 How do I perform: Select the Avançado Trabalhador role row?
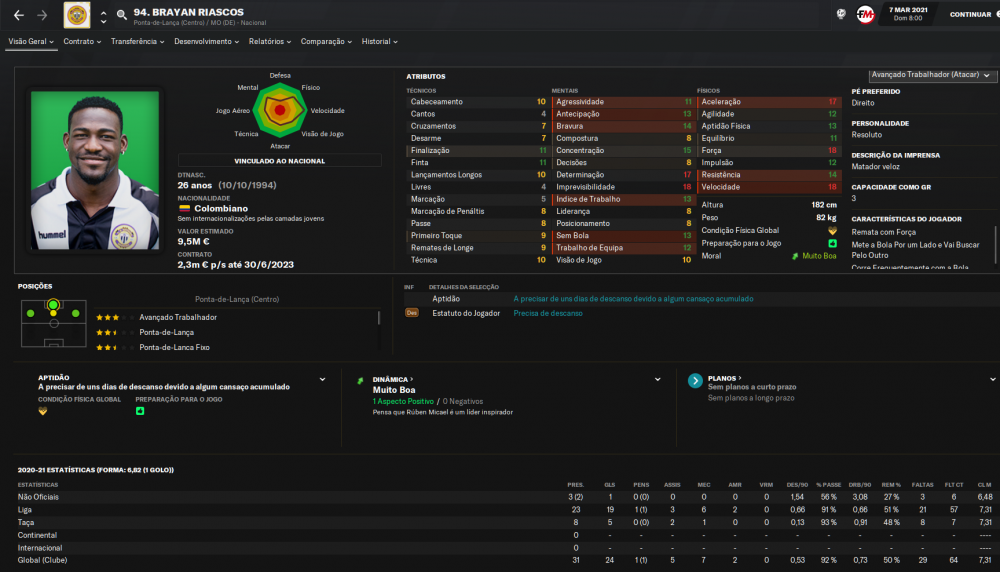tap(235, 317)
